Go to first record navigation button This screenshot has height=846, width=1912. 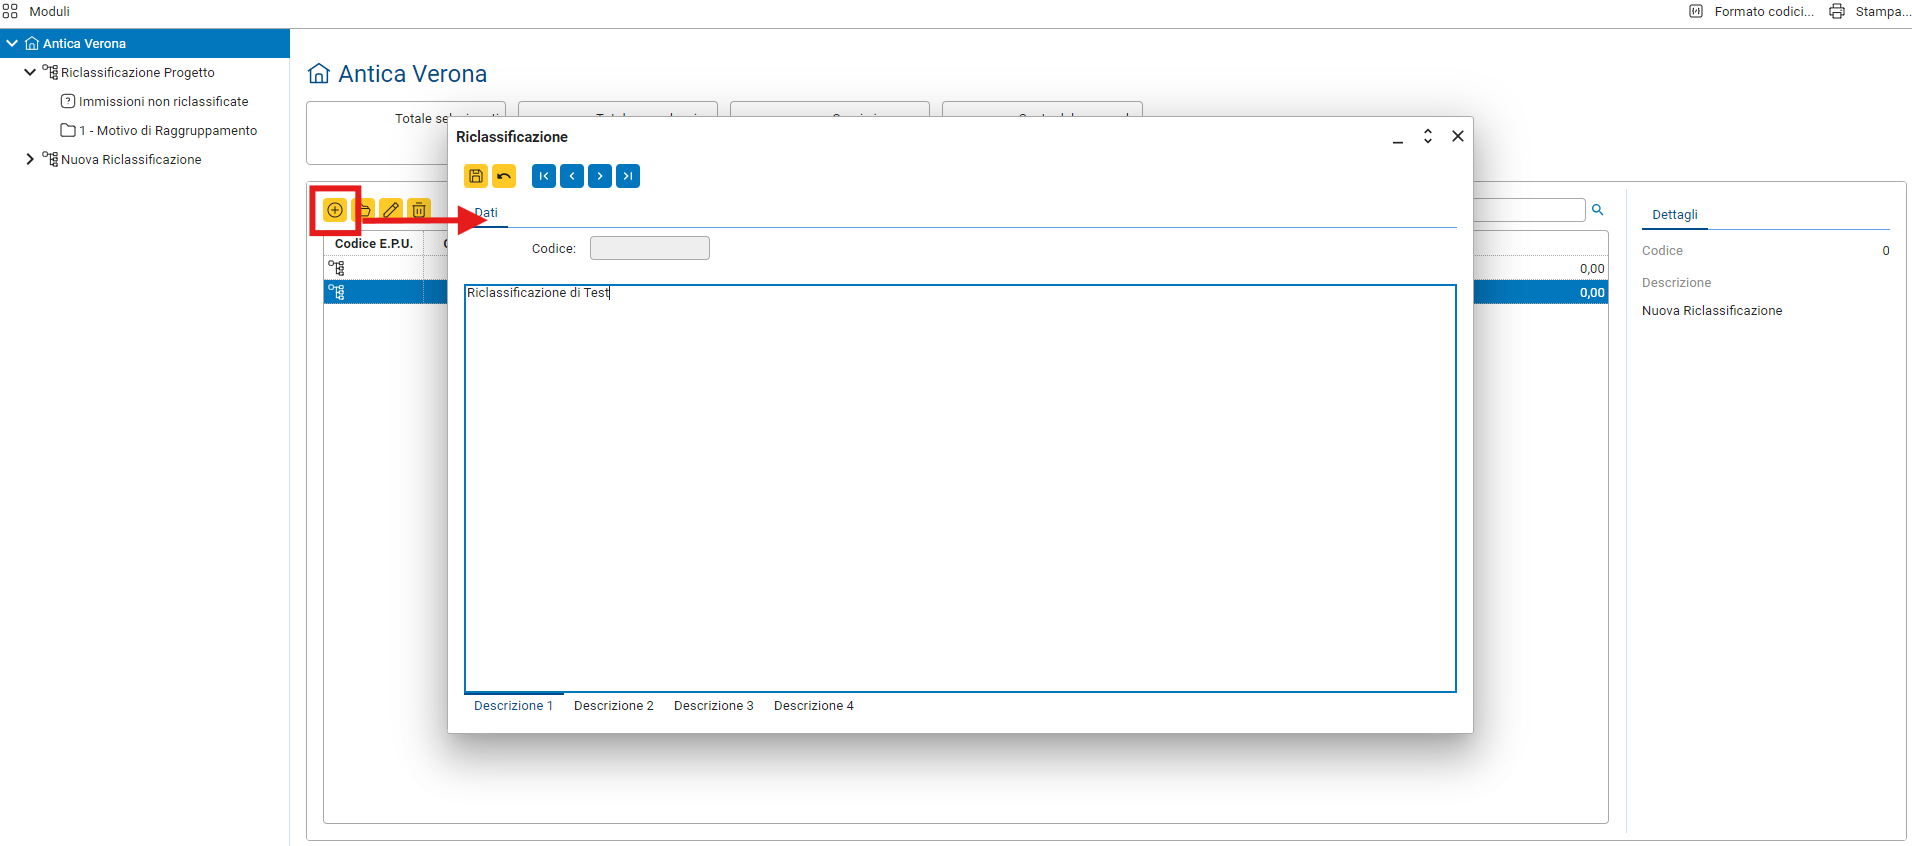point(544,176)
